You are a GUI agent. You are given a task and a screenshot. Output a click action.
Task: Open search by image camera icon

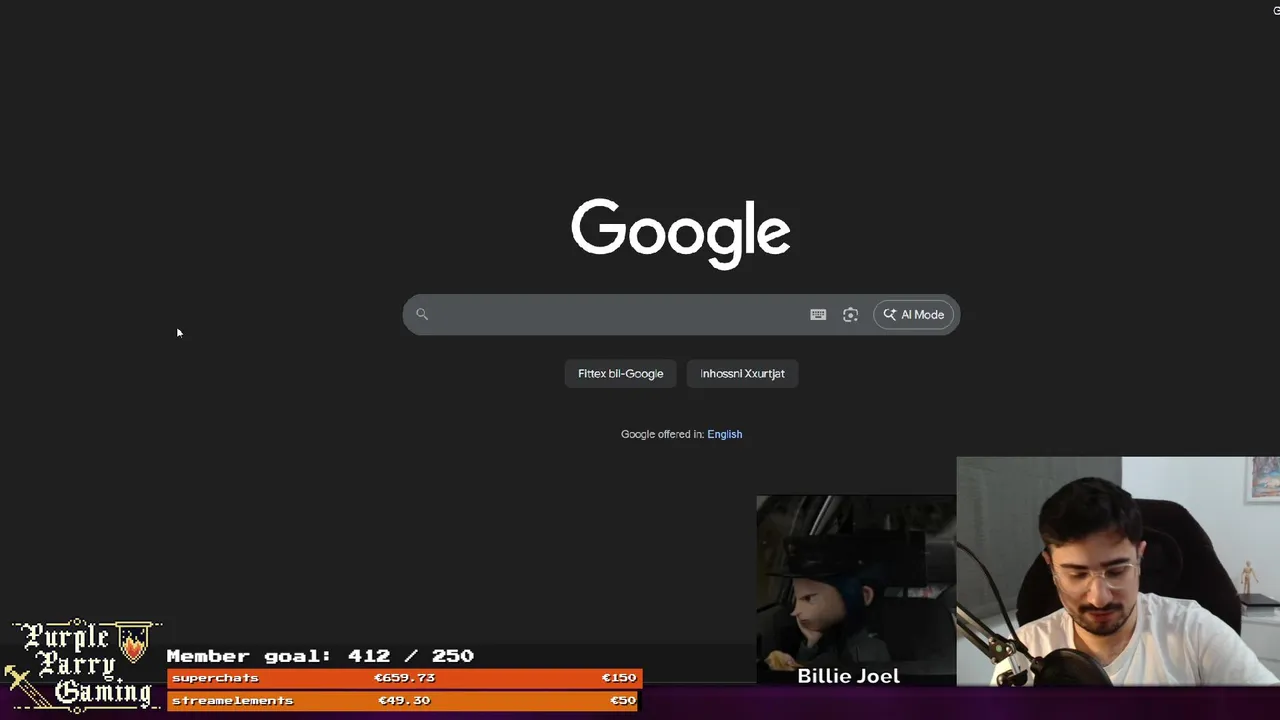pos(850,314)
